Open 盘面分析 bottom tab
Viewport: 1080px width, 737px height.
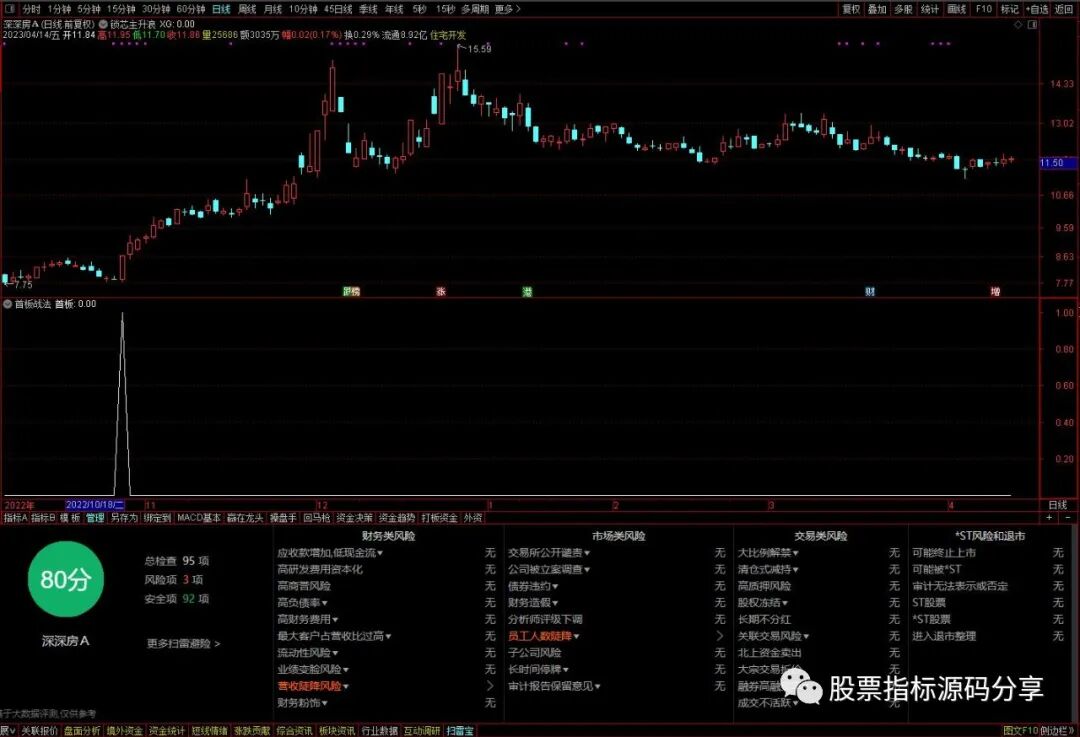click(82, 731)
